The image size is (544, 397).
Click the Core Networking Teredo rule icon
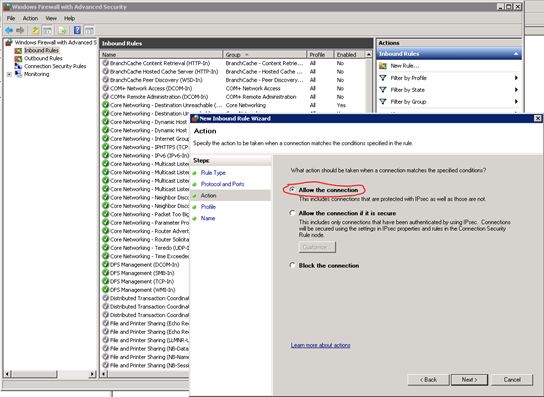tap(105, 248)
